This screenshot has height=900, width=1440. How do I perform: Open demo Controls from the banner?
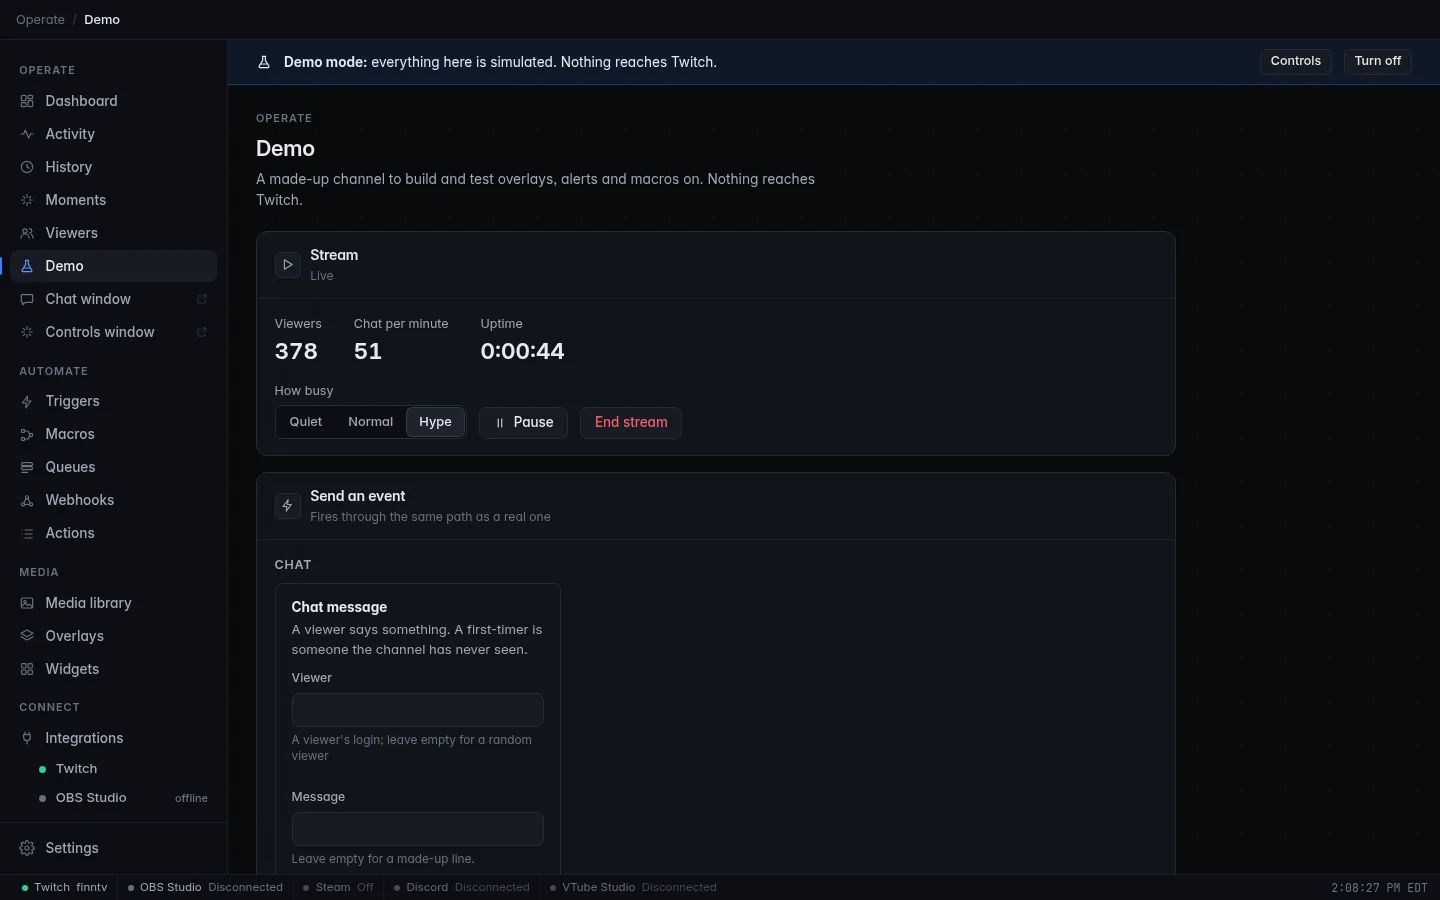pos(1296,61)
